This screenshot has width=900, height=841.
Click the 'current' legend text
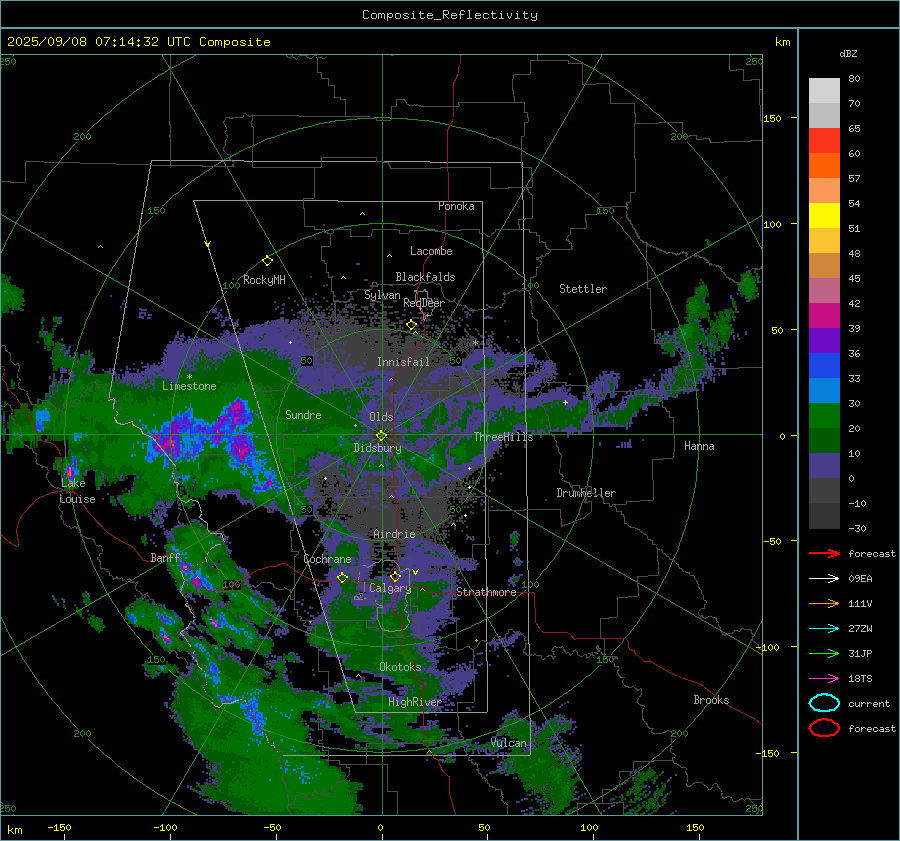point(869,703)
